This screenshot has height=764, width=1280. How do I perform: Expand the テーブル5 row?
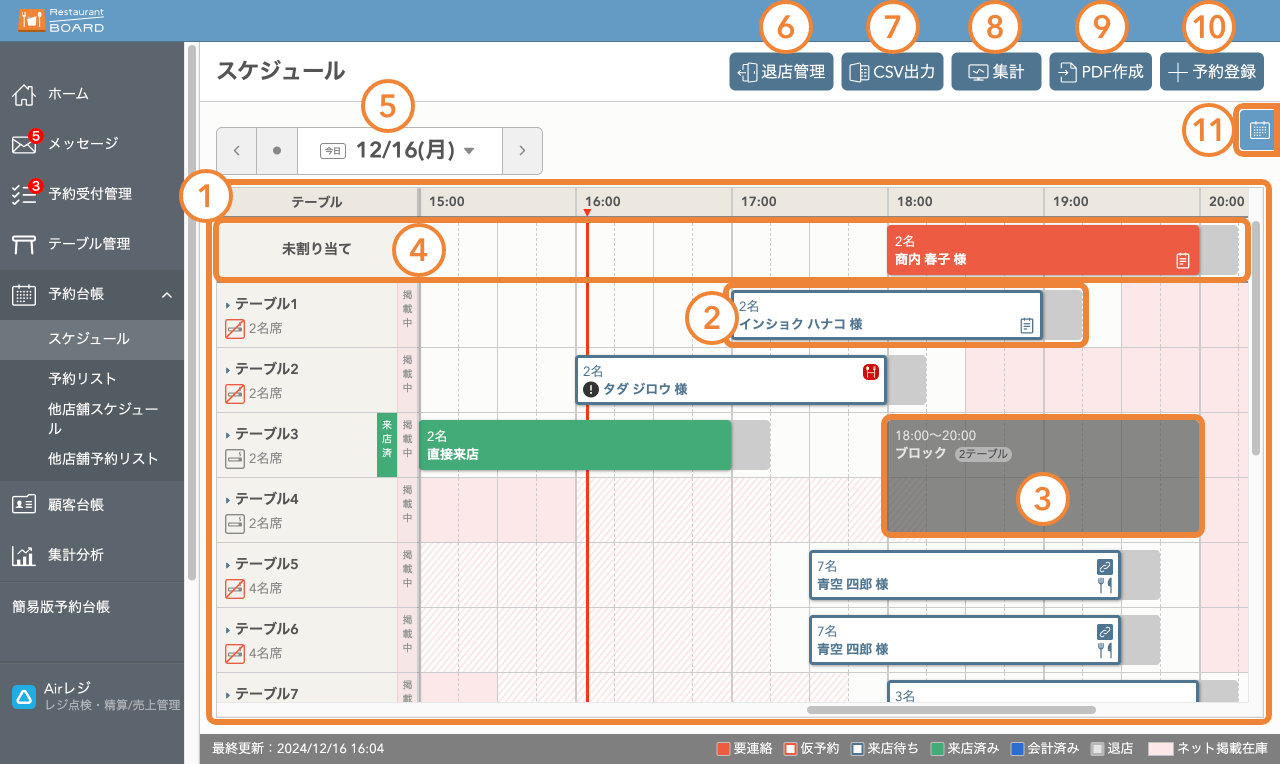point(228,564)
